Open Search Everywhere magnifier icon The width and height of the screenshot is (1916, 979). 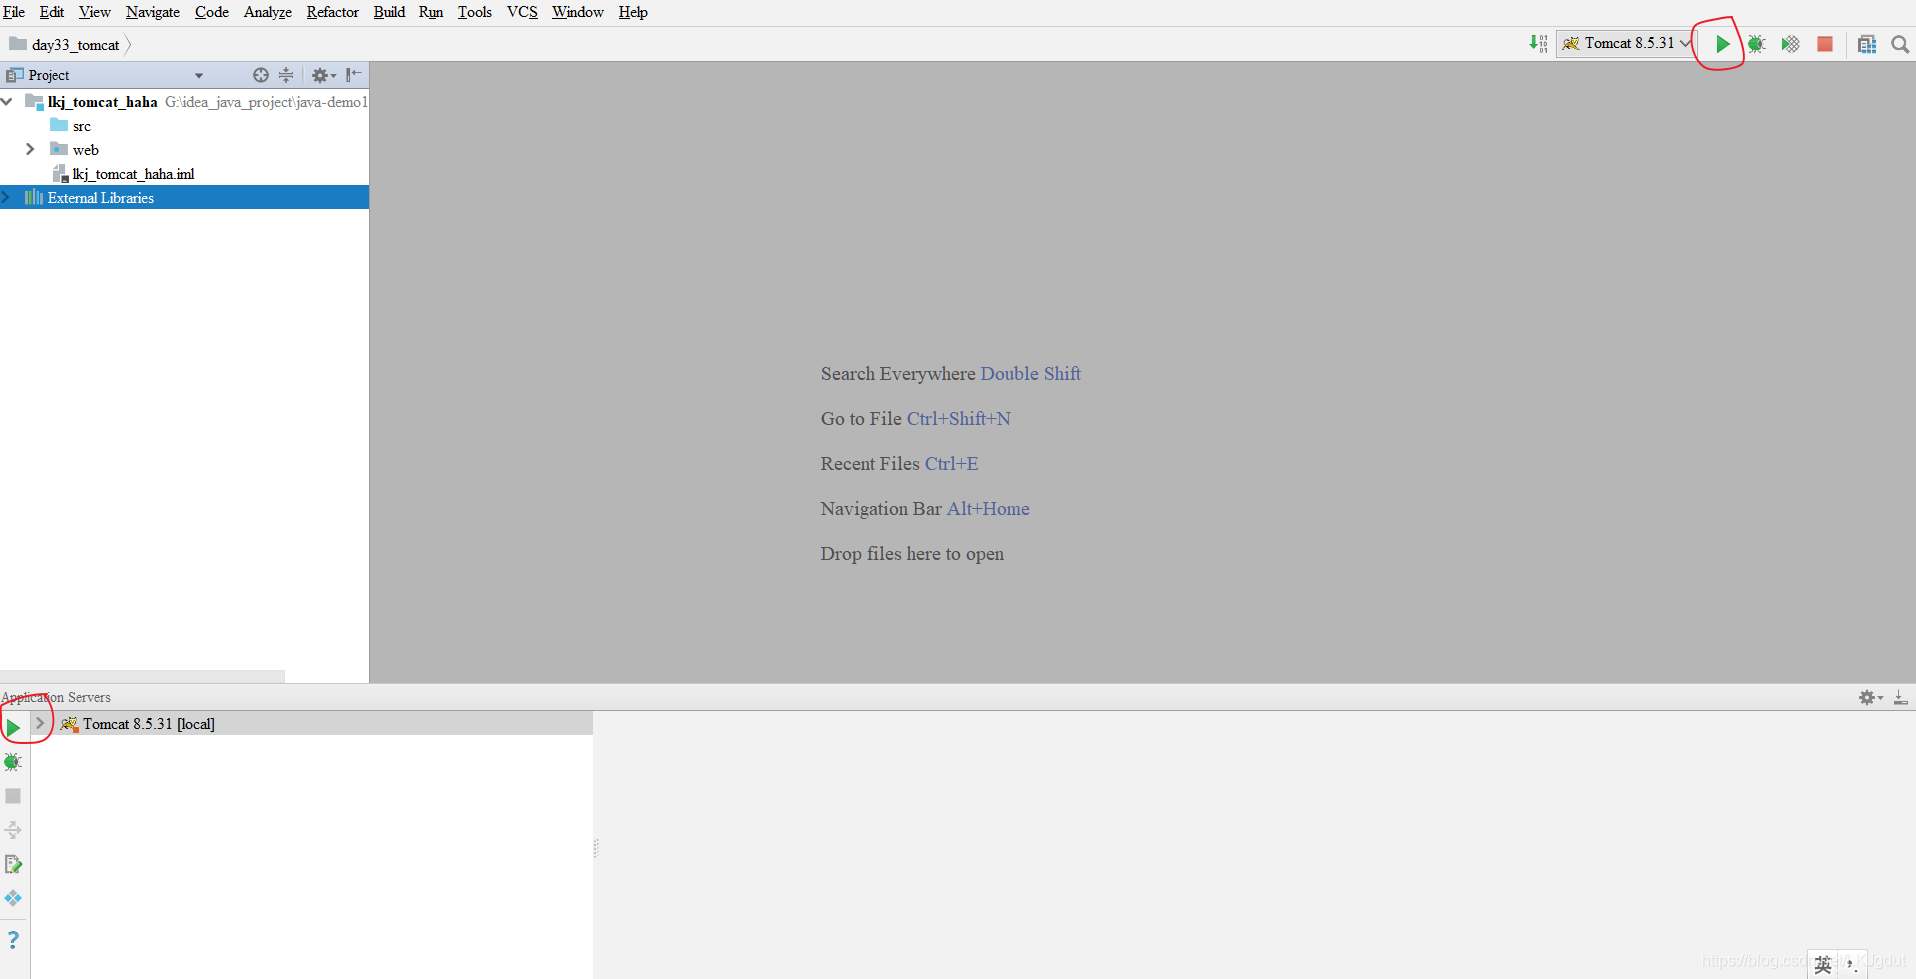point(1900,44)
